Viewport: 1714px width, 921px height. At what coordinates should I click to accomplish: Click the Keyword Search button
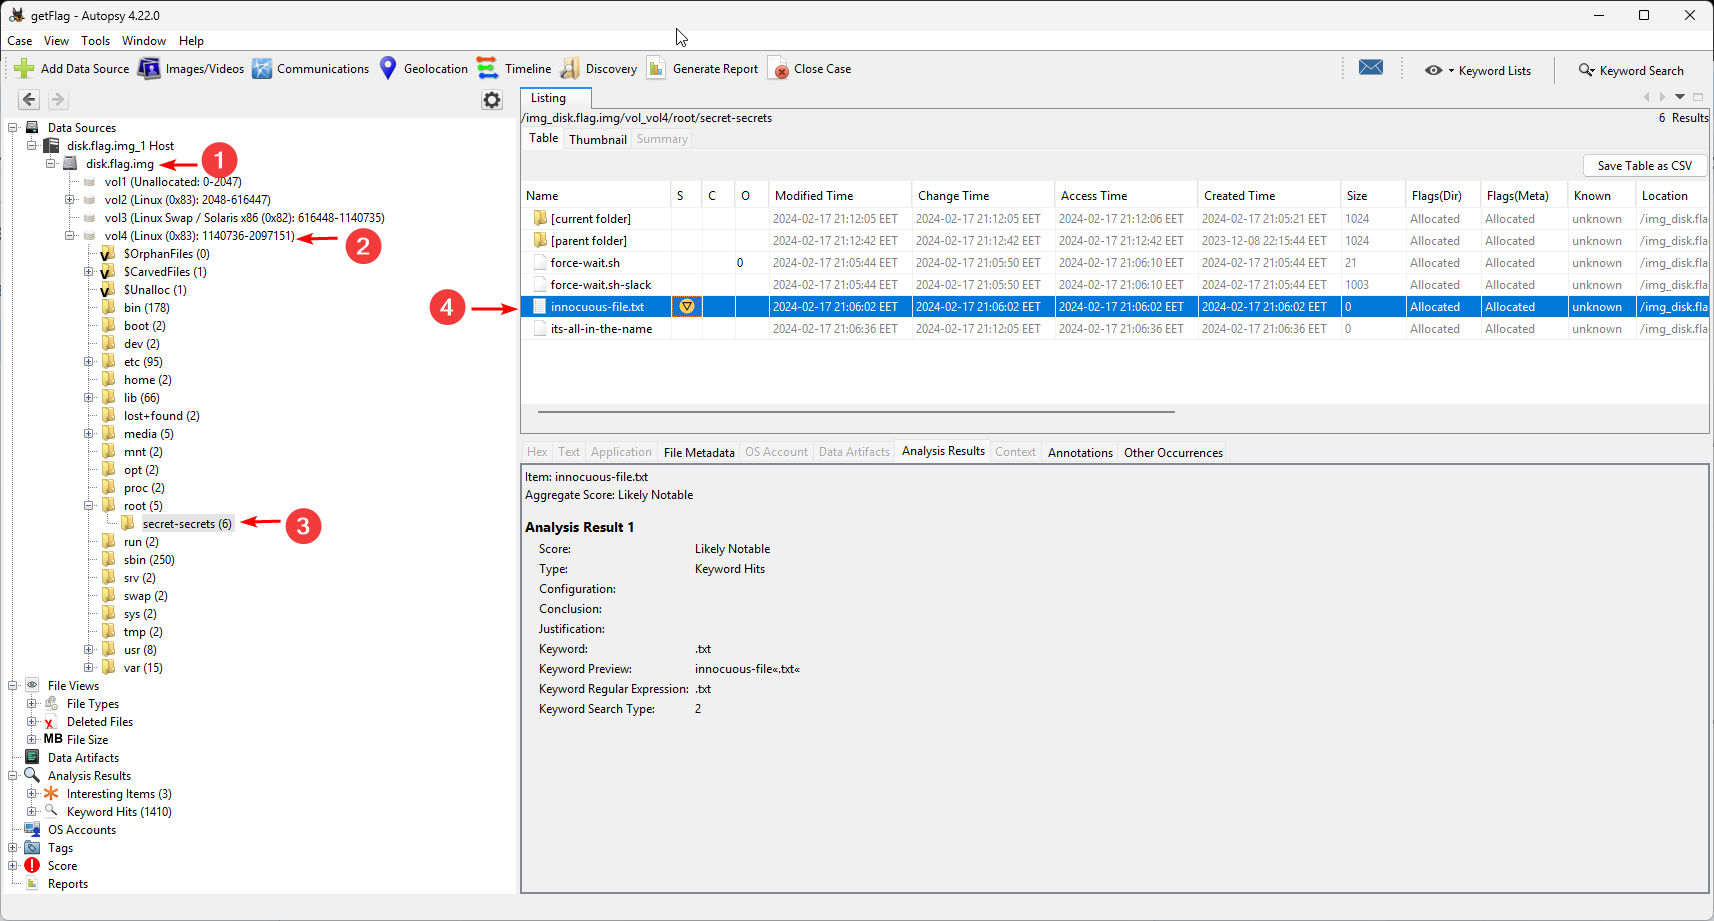[x=1631, y=71]
